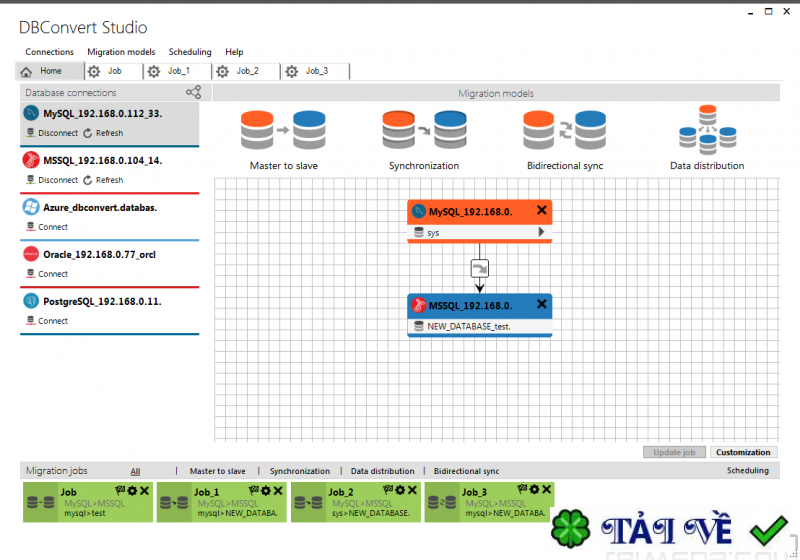This screenshot has width=800, height=560.
Task: Refresh the MySQL connection
Action: pyautogui.click(x=103, y=133)
